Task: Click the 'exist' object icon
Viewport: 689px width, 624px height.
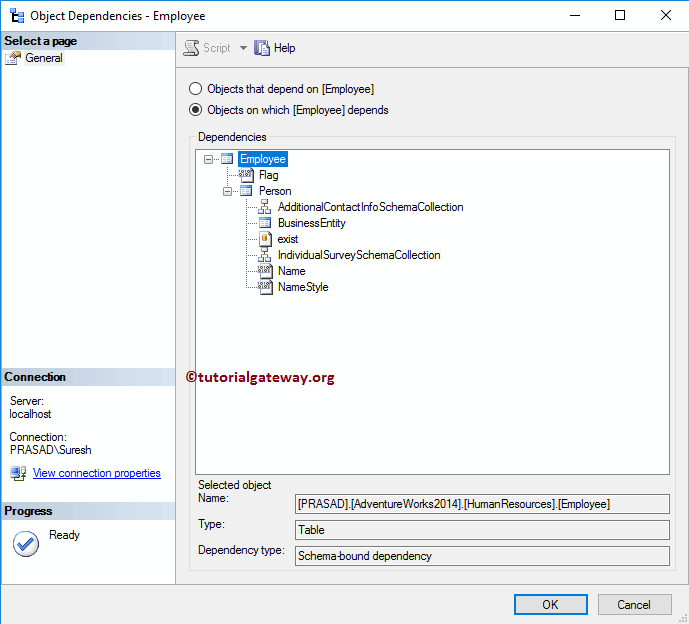Action: point(265,239)
